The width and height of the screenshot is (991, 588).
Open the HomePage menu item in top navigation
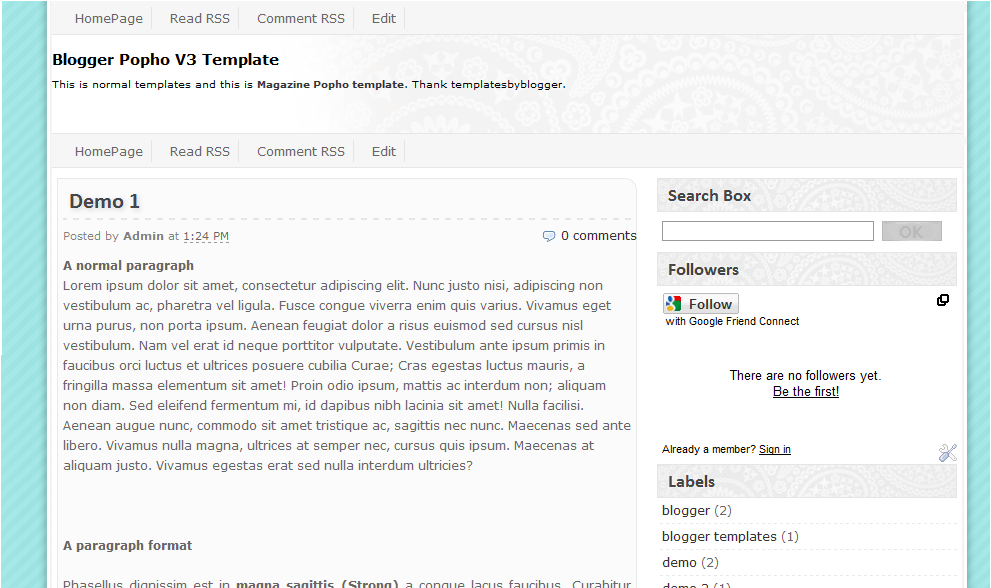108,18
